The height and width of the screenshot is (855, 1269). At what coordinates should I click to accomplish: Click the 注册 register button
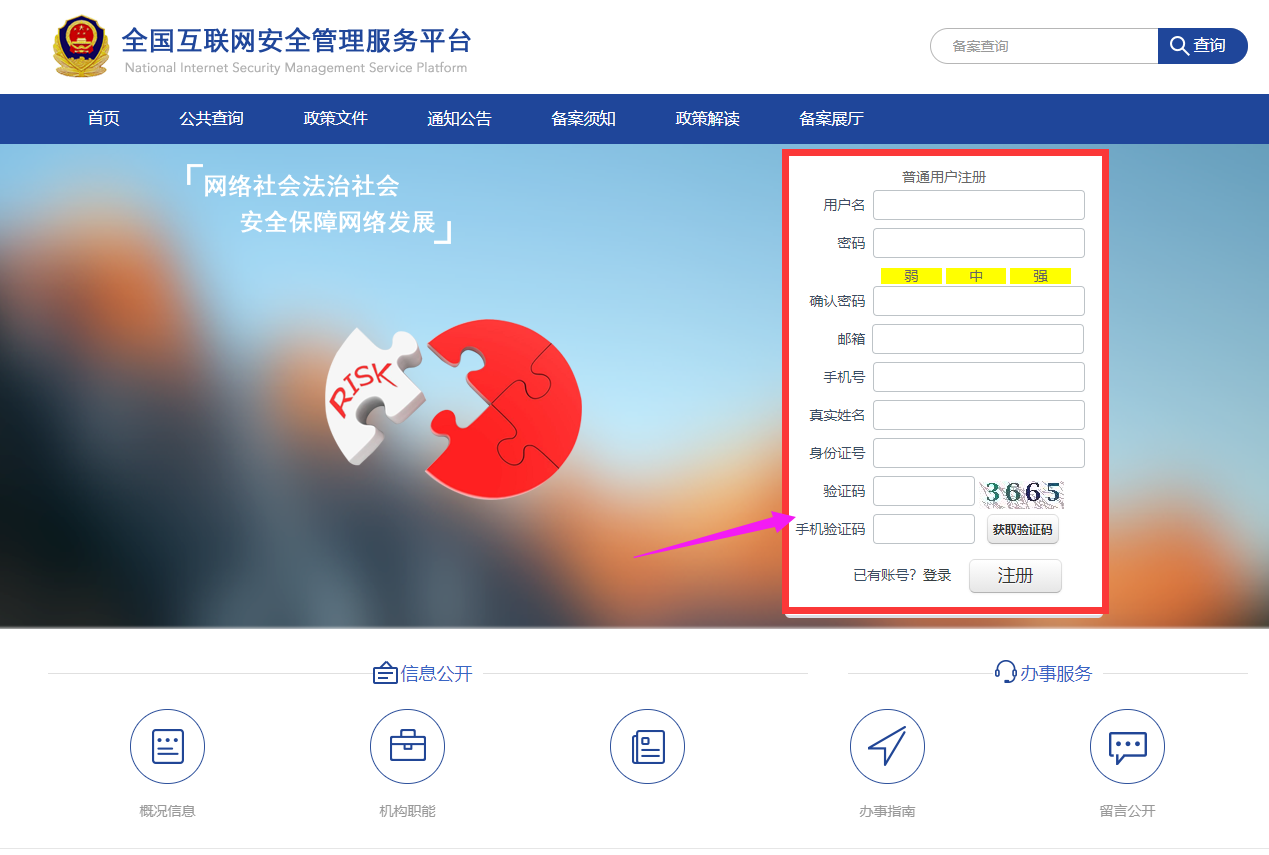pos(1015,576)
